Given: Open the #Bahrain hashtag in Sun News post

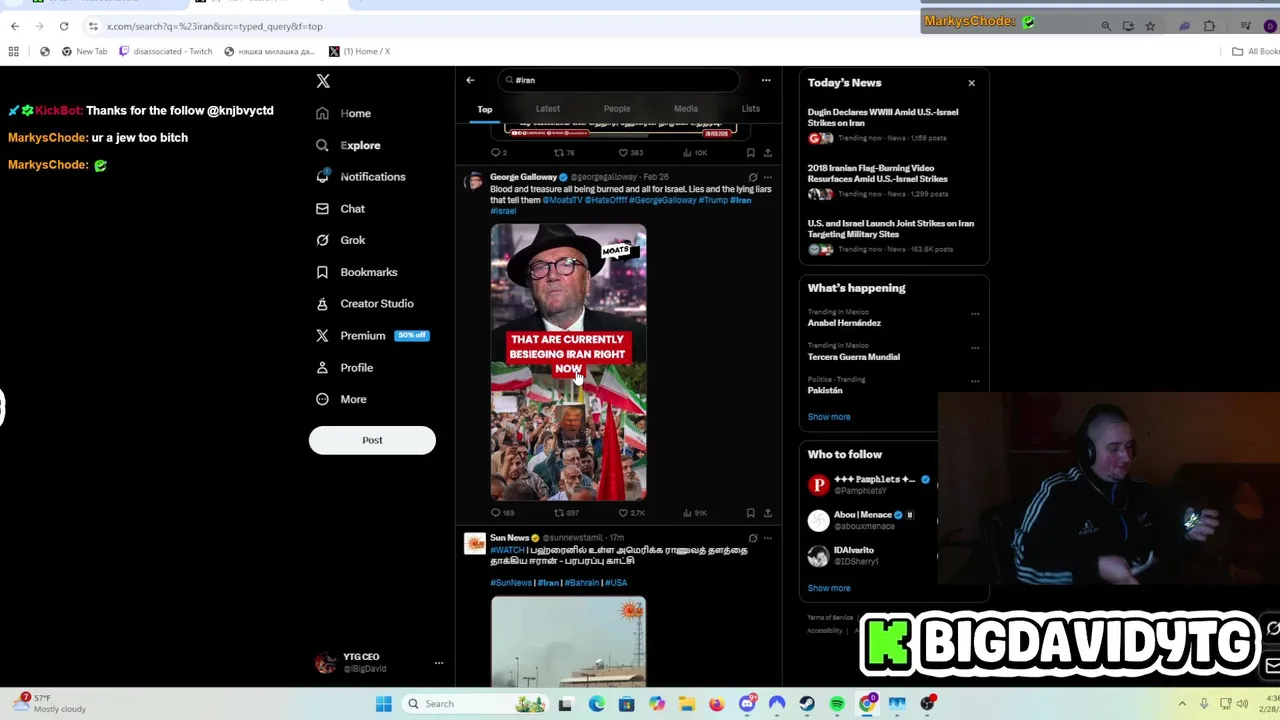Looking at the screenshot, I should pyautogui.click(x=582, y=582).
